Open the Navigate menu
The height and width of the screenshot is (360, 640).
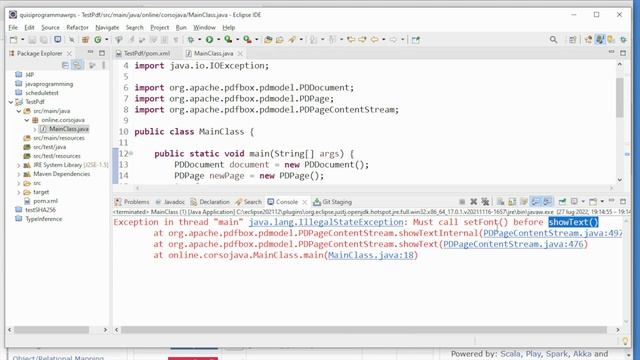click(x=107, y=27)
